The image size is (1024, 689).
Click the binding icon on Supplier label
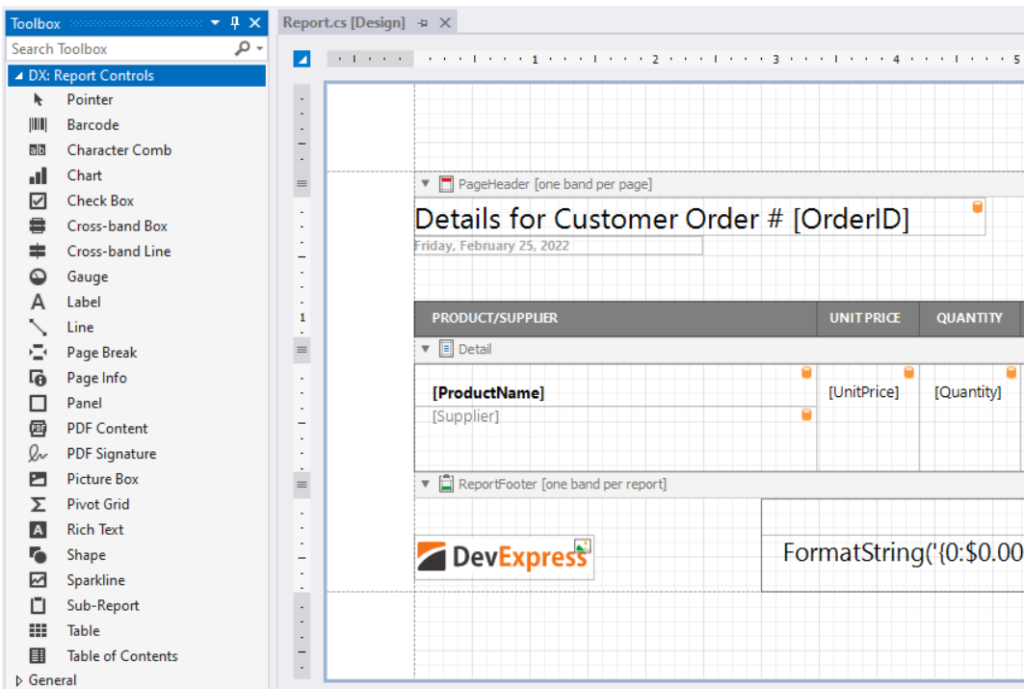coord(807,415)
